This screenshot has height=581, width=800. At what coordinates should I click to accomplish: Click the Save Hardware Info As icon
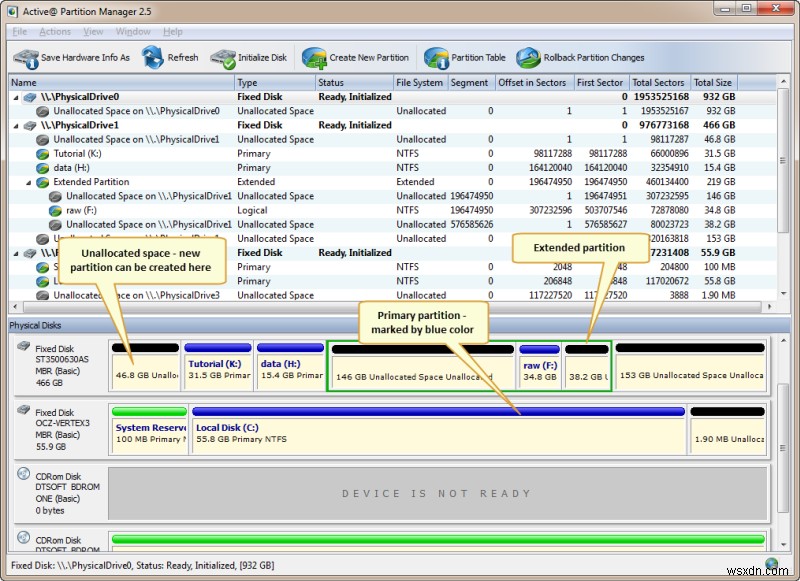click(x=26, y=58)
